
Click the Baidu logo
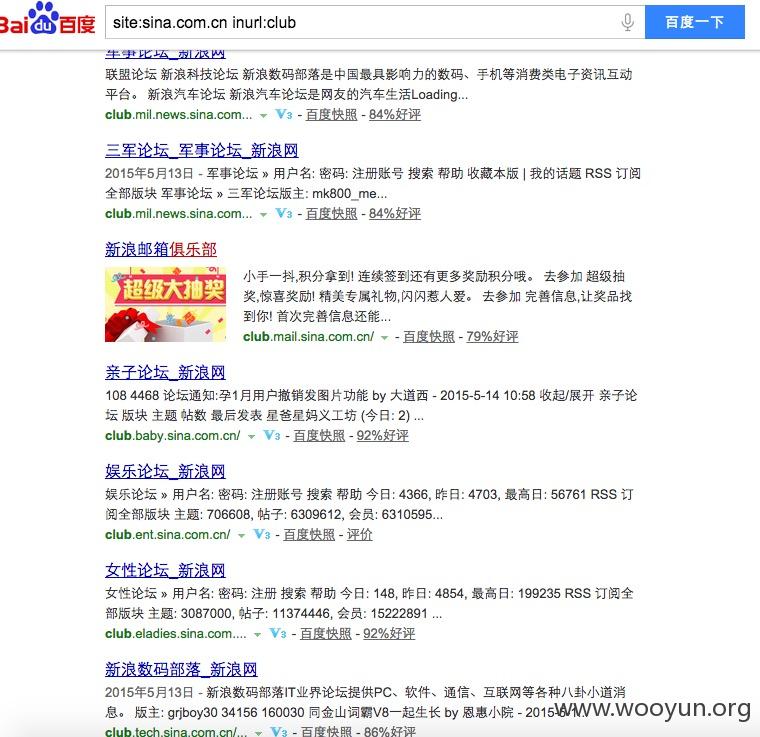coord(47,19)
